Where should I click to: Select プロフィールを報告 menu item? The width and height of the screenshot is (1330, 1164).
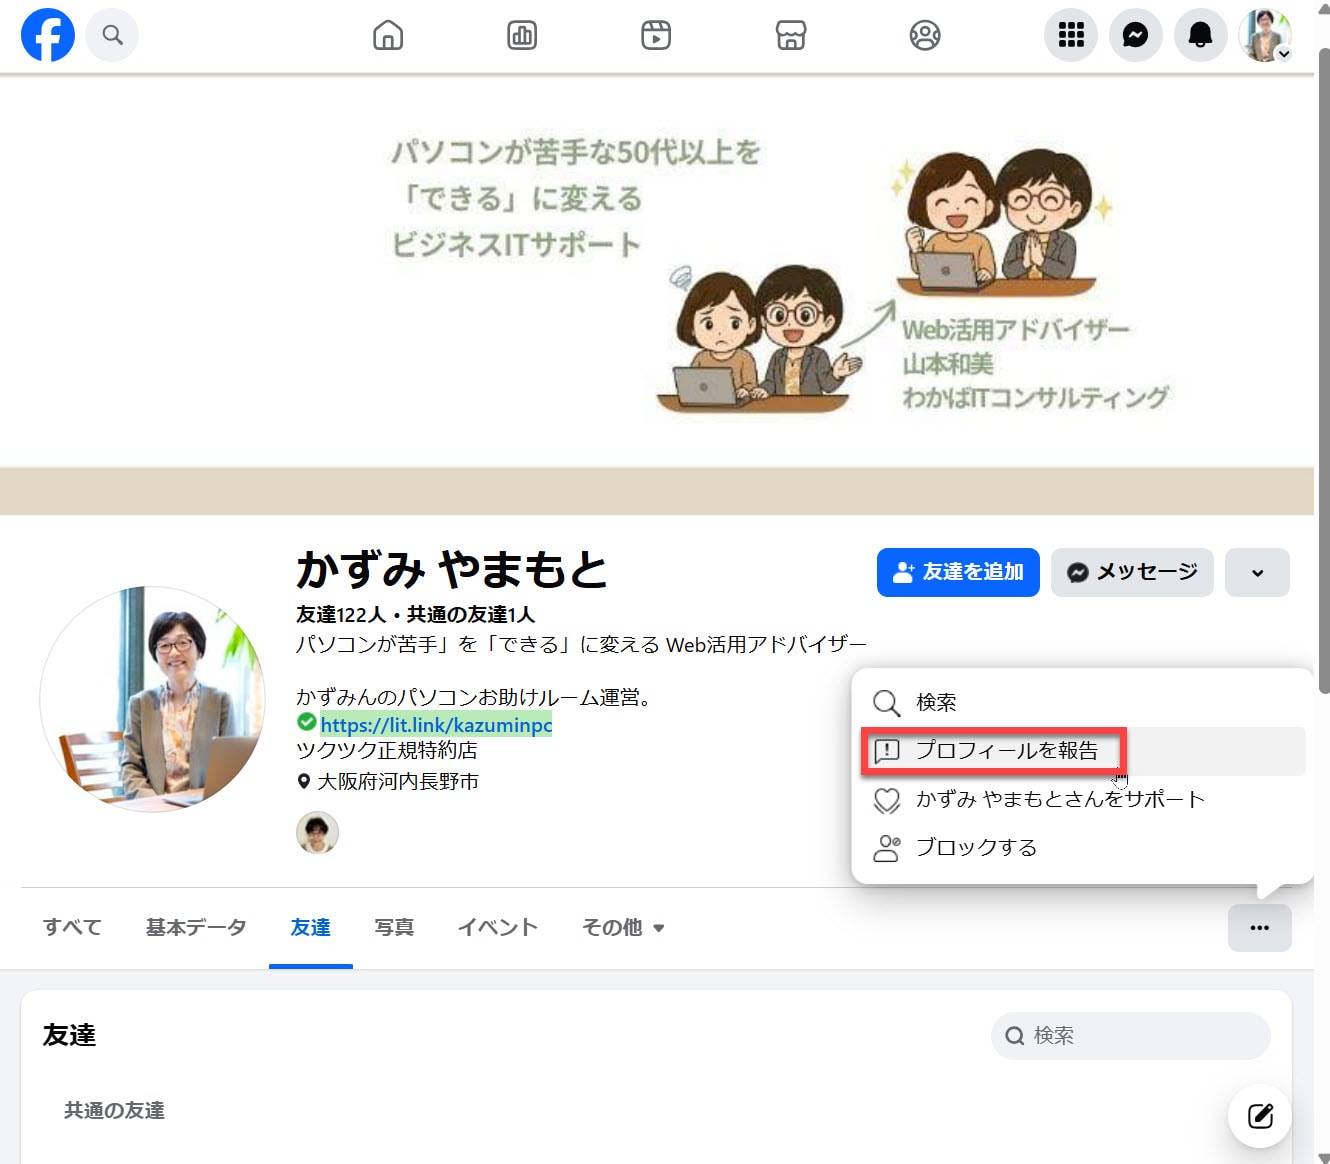click(1005, 751)
